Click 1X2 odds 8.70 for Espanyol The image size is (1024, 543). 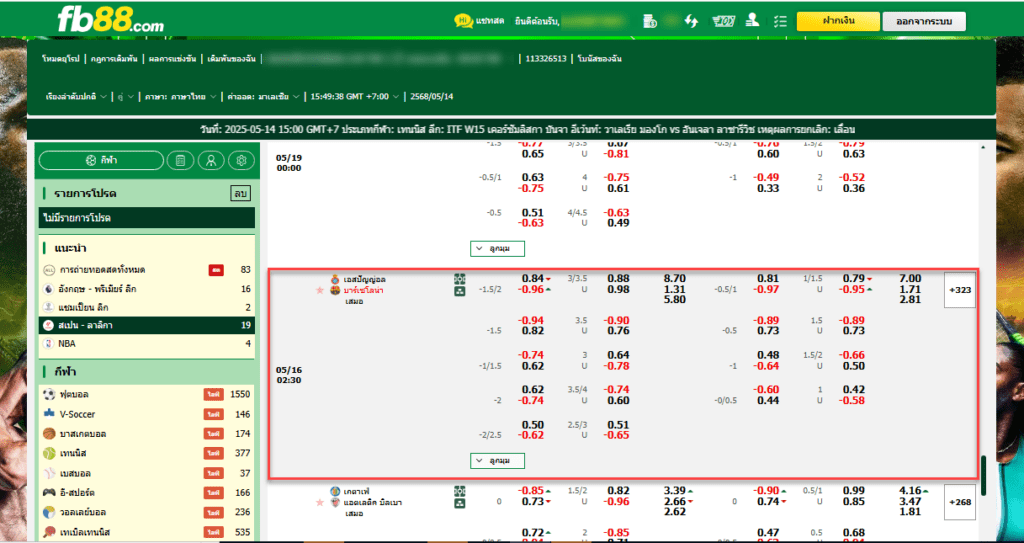[675, 279]
